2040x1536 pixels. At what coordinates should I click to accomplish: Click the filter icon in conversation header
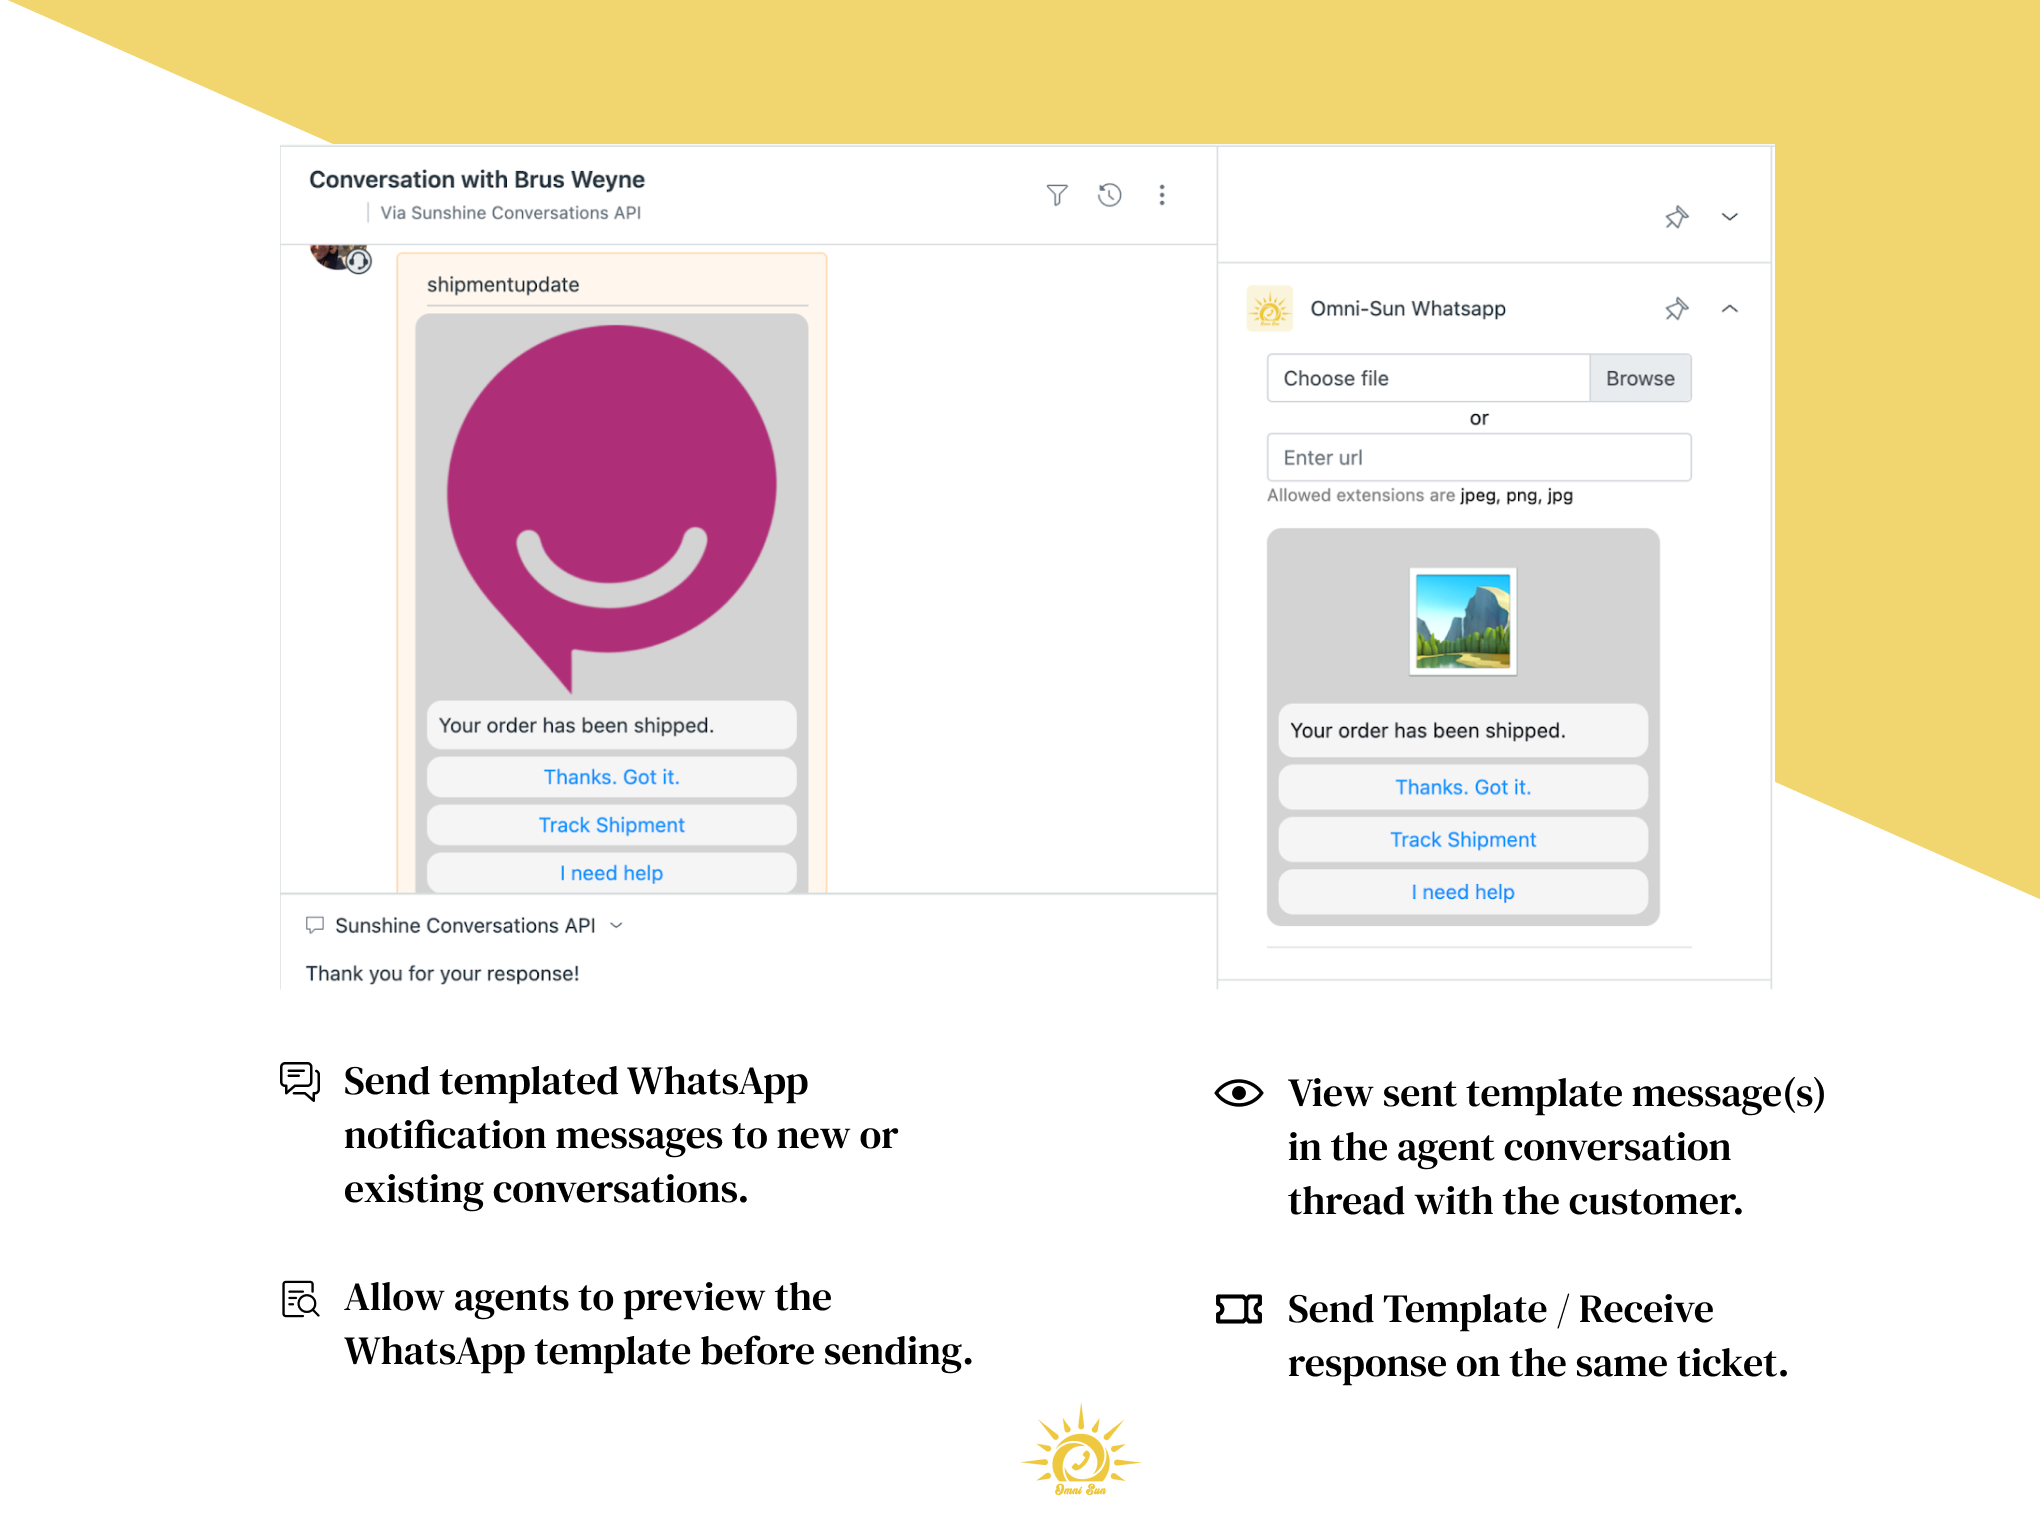(x=1058, y=192)
